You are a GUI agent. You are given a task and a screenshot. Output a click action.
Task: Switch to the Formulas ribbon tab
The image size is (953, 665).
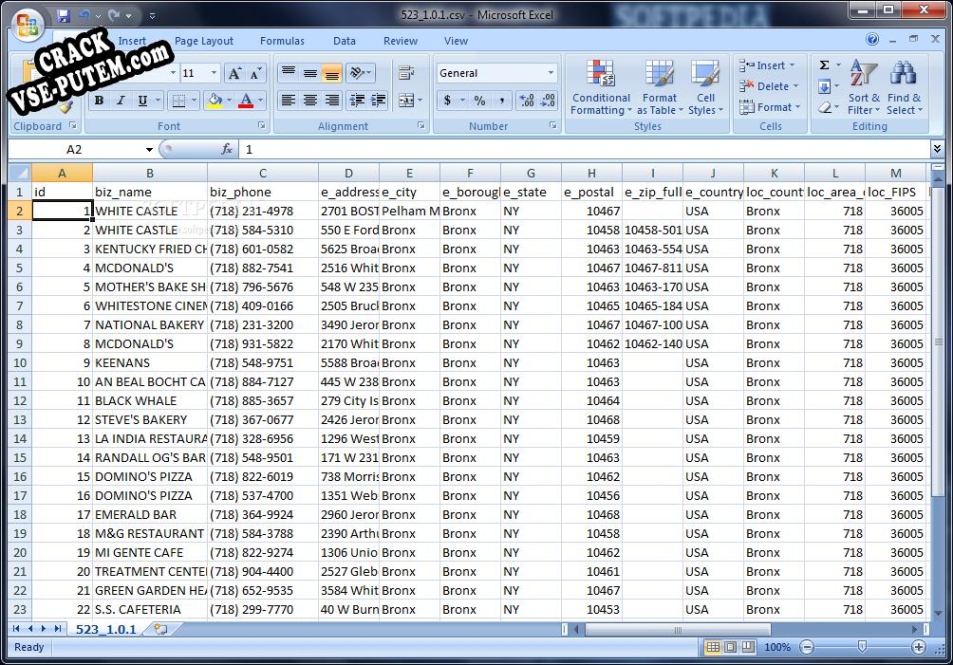pyautogui.click(x=282, y=41)
